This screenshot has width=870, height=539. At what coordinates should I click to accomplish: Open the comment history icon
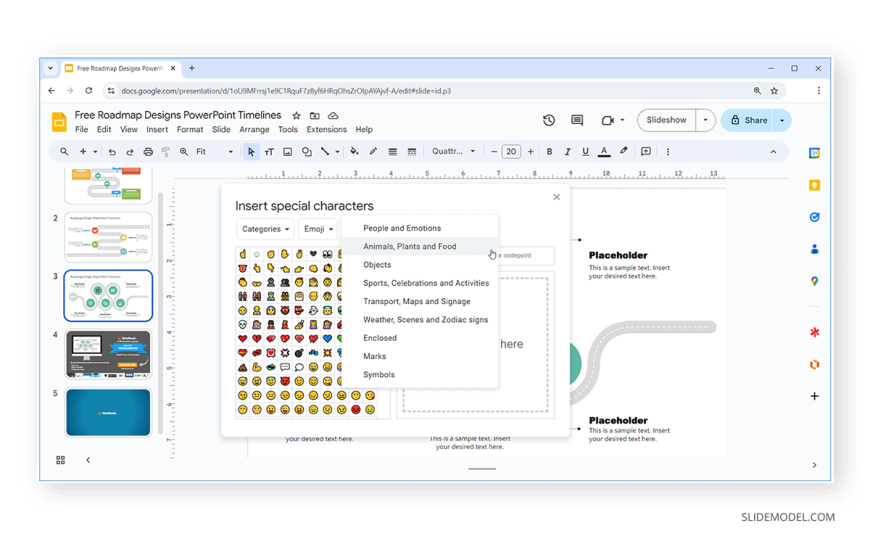point(577,120)
